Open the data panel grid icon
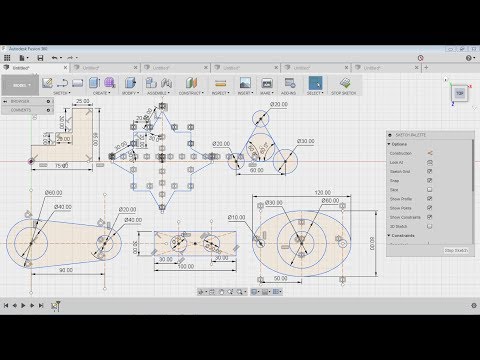 coord(7,58)
